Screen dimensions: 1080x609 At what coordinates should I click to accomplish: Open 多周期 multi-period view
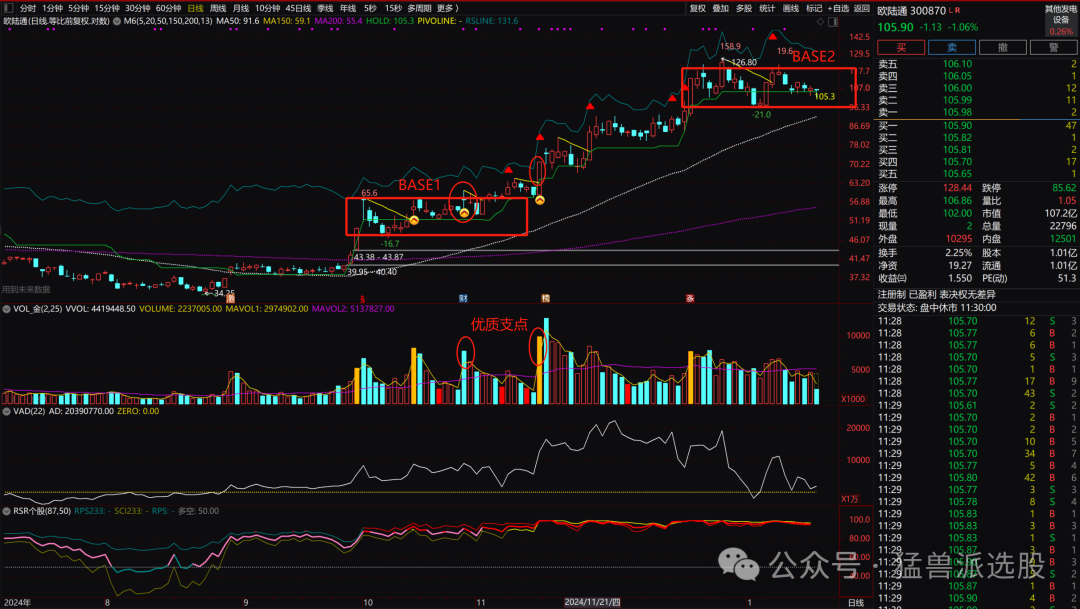point(419,8)
